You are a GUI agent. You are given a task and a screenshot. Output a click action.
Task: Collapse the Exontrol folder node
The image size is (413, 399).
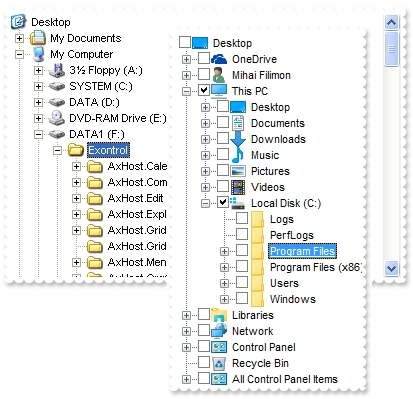[x=57, y=150]
